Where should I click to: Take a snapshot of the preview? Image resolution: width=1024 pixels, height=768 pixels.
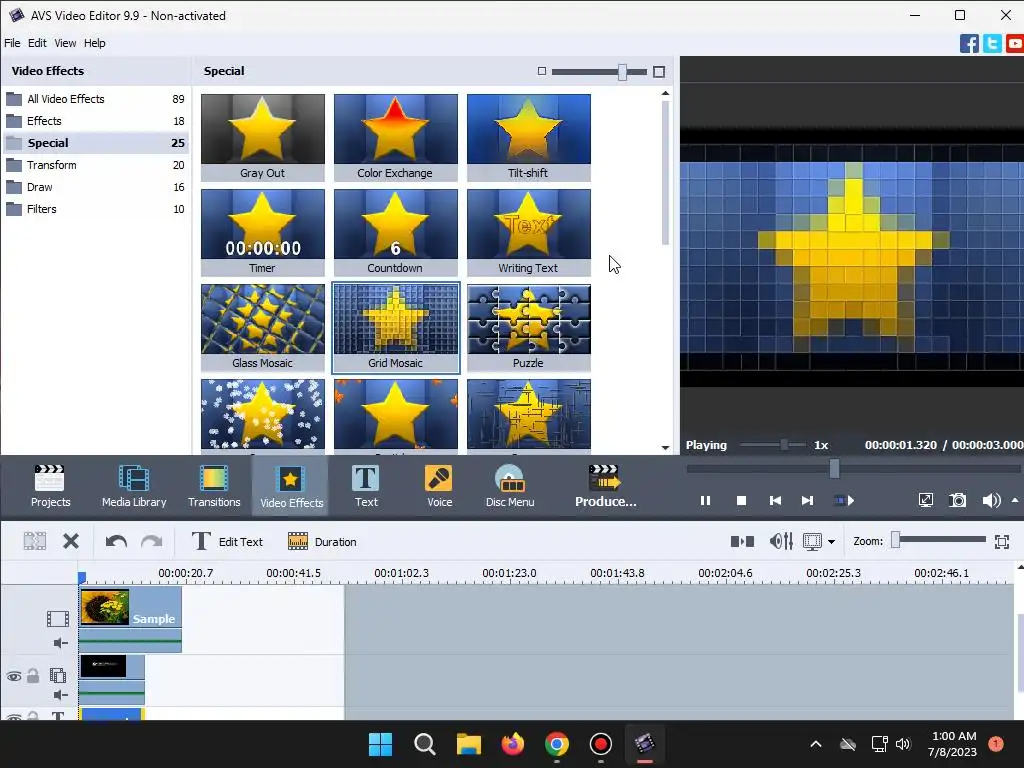click(x=957, y=500)
